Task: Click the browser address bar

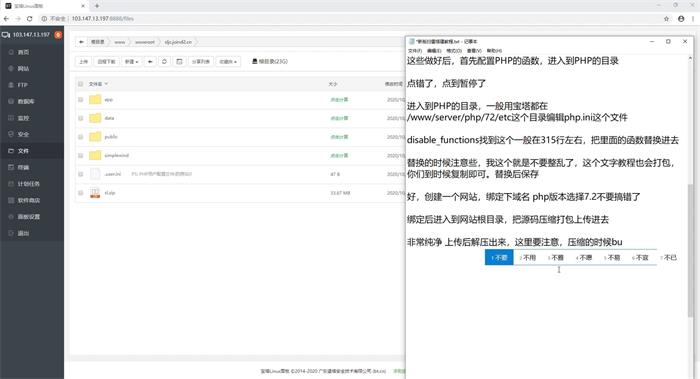Action: click(348, 19)
